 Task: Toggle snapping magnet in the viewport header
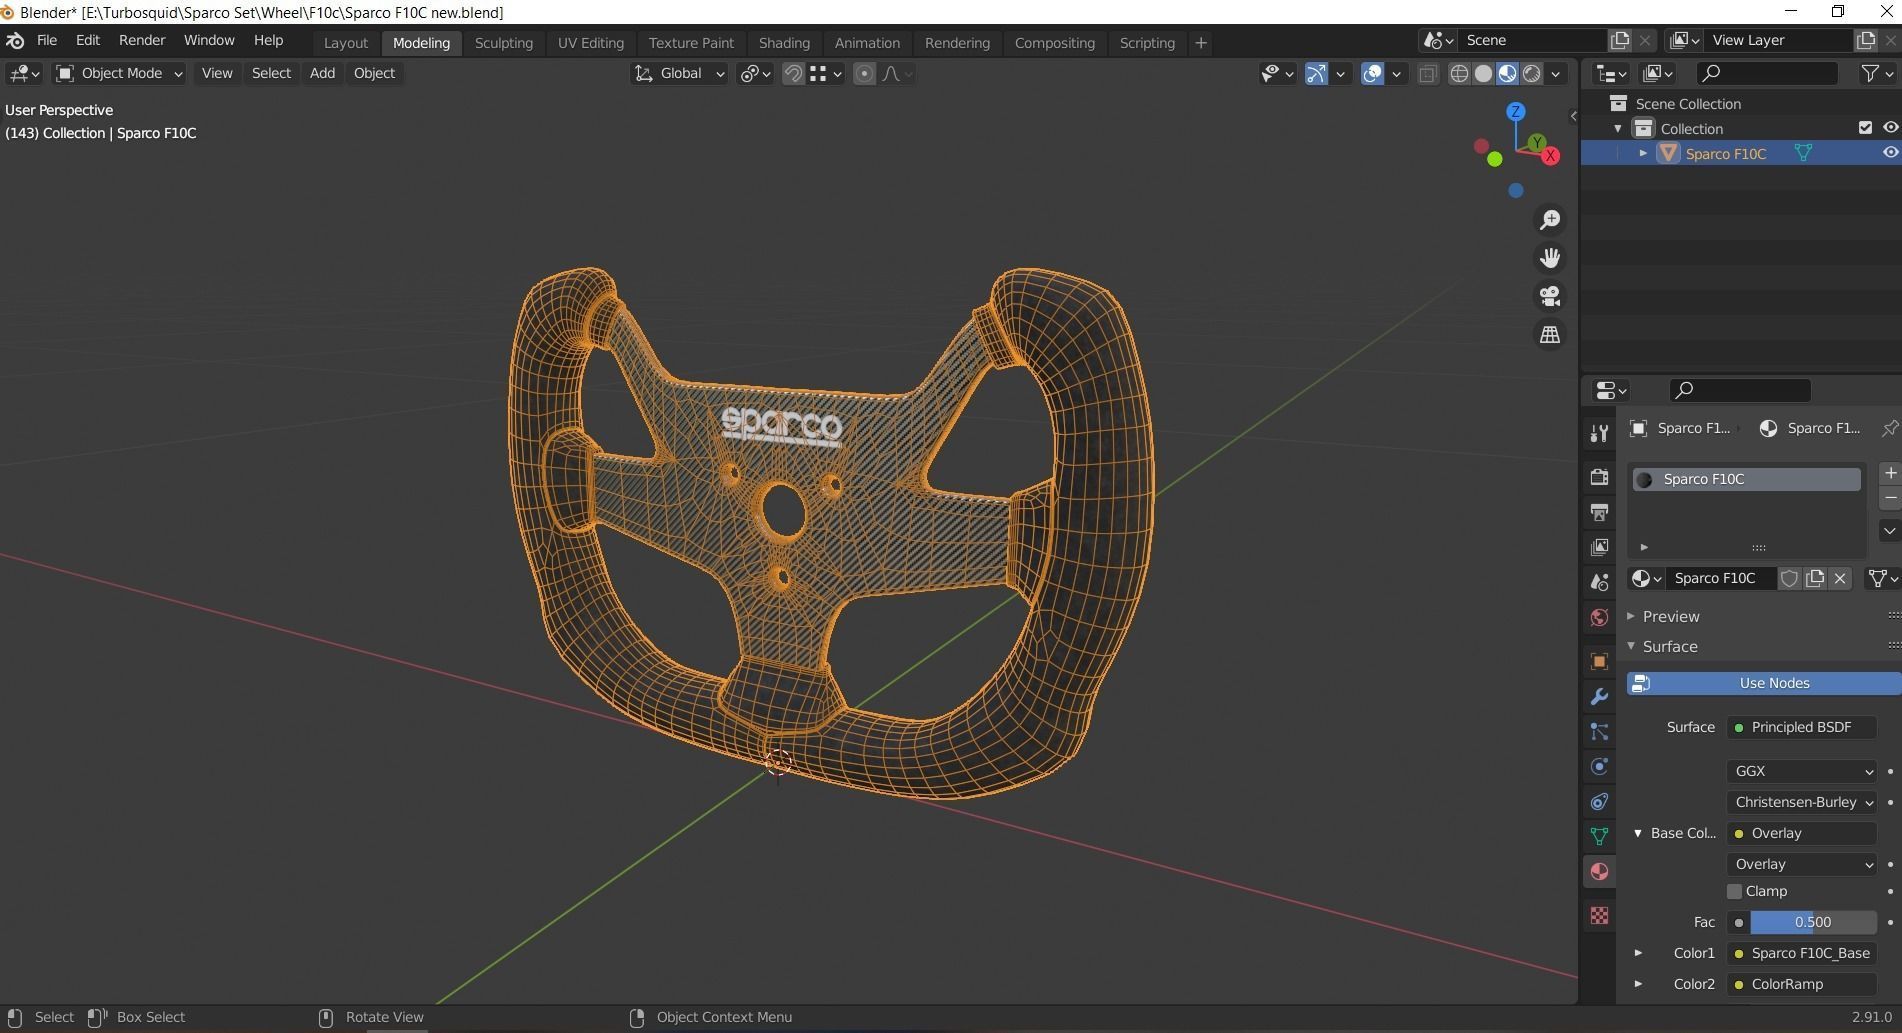coord(793,73)
